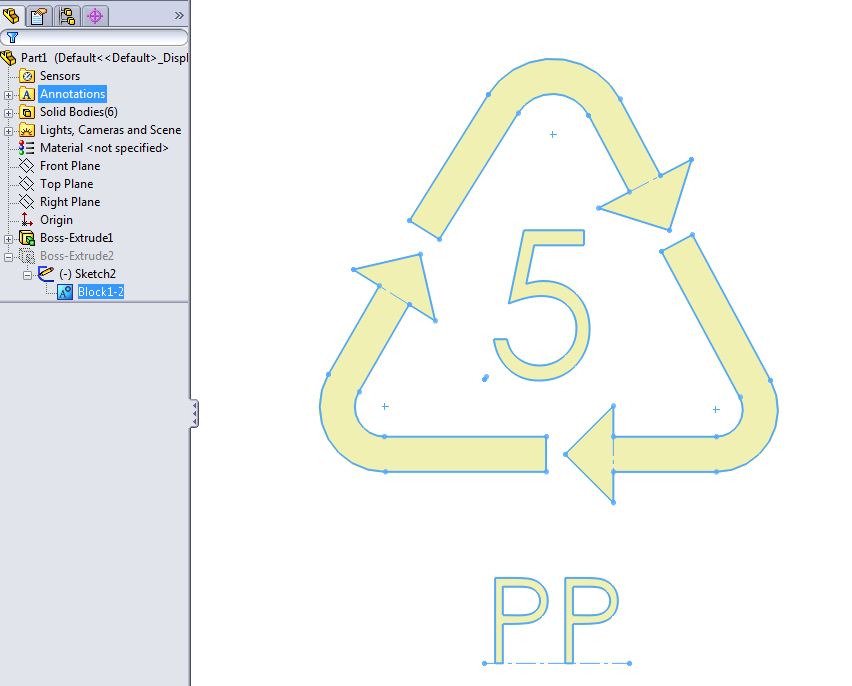This screenshot has width=852, height=686.
Task: Select the Boss-Extrude2 feature label
Action: (77, 255)
